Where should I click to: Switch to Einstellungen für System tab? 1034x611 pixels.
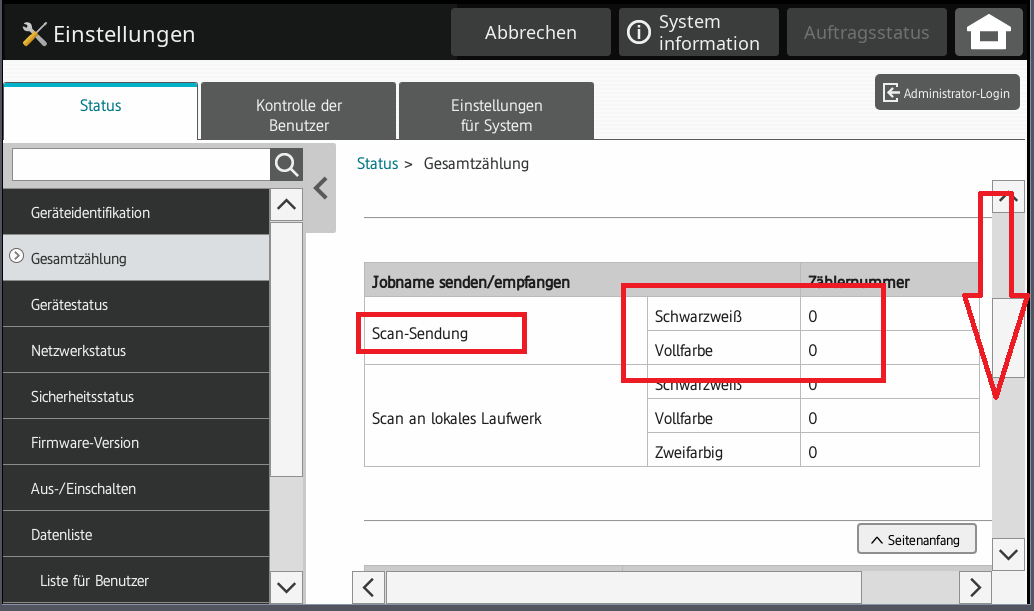pos(496,115)
